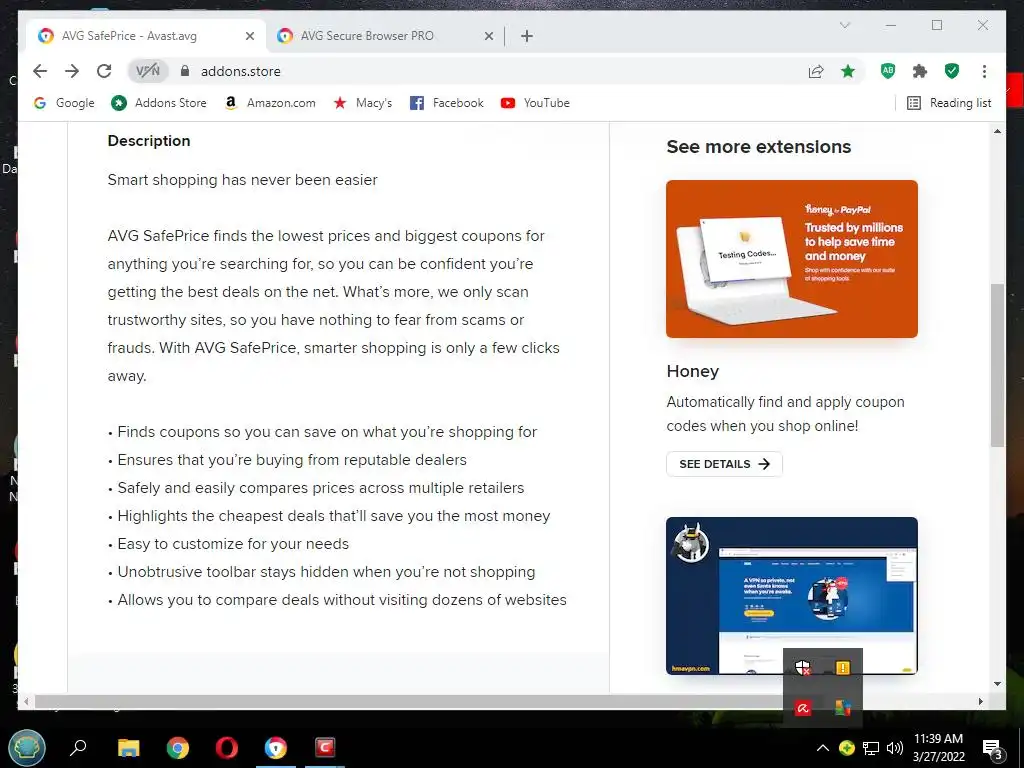
Task: Click SEE DETAILS button for Honey
Action: point(724,464)
